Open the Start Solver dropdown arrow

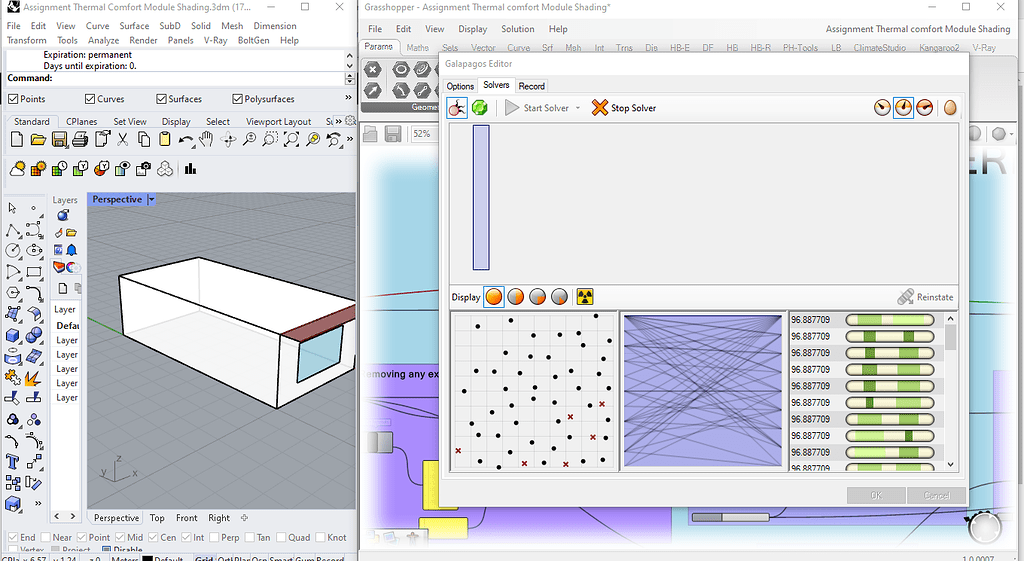tap(578, 108)
